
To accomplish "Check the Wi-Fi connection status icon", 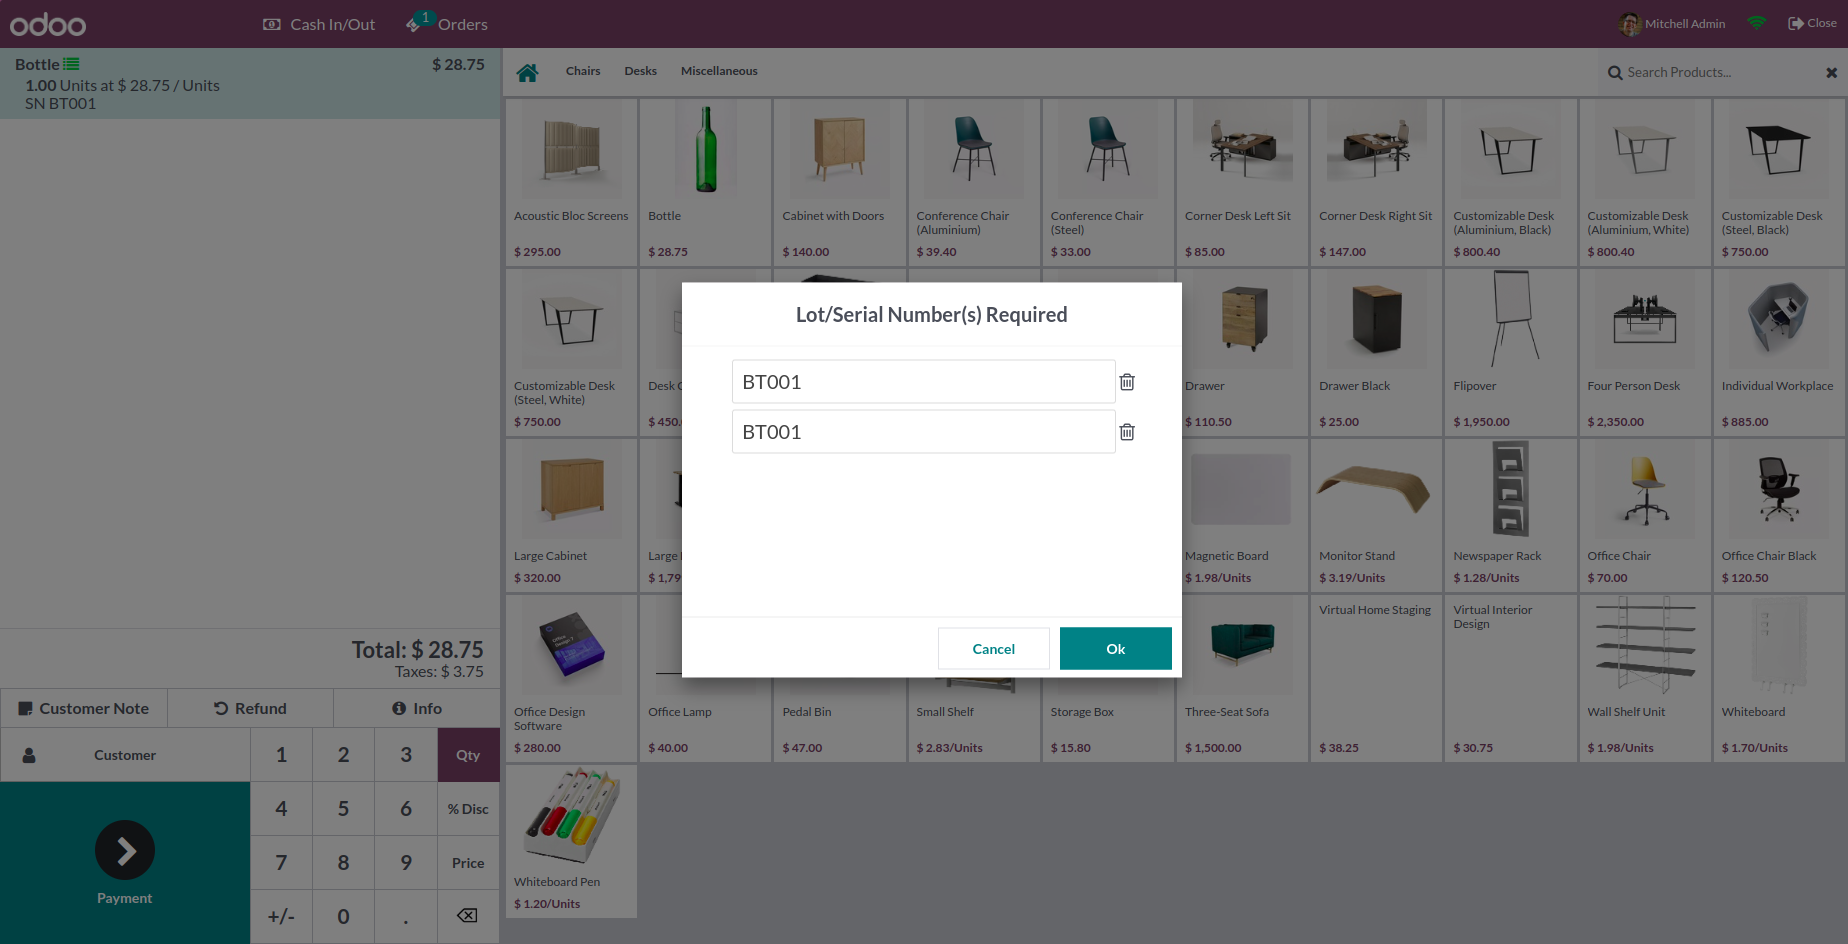I will [1757, 23].
